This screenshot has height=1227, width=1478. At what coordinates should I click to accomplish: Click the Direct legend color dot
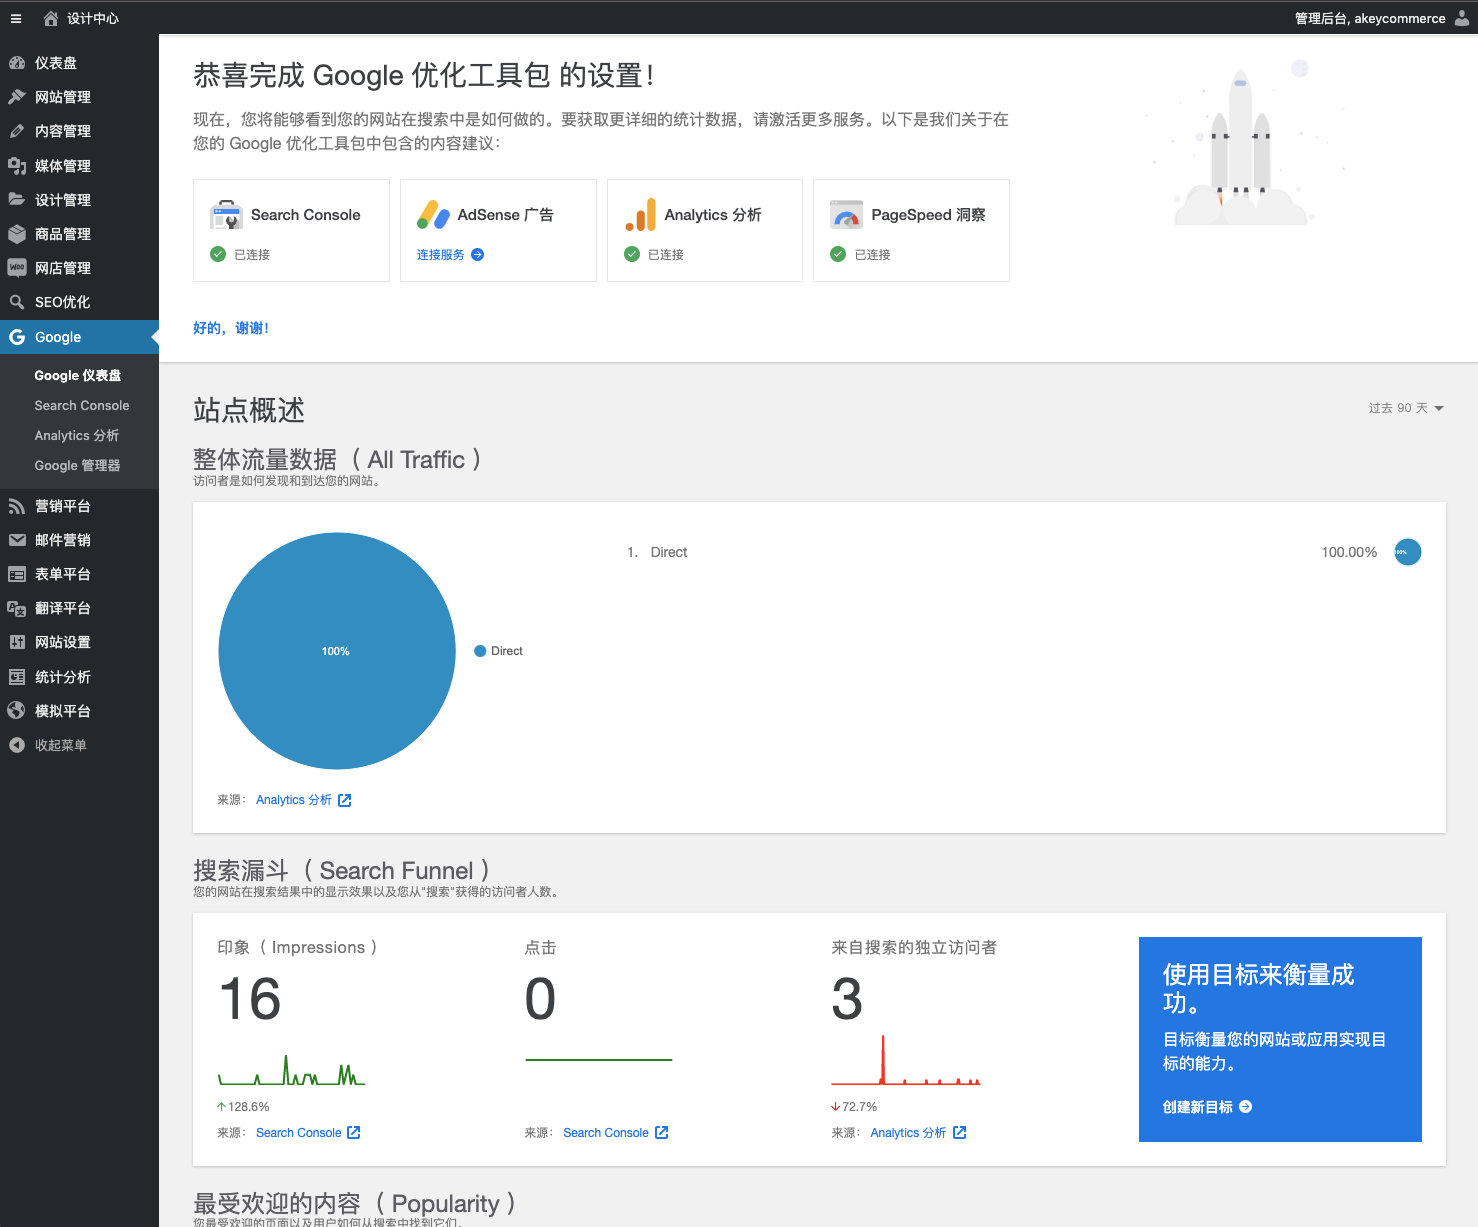point(479,651)
